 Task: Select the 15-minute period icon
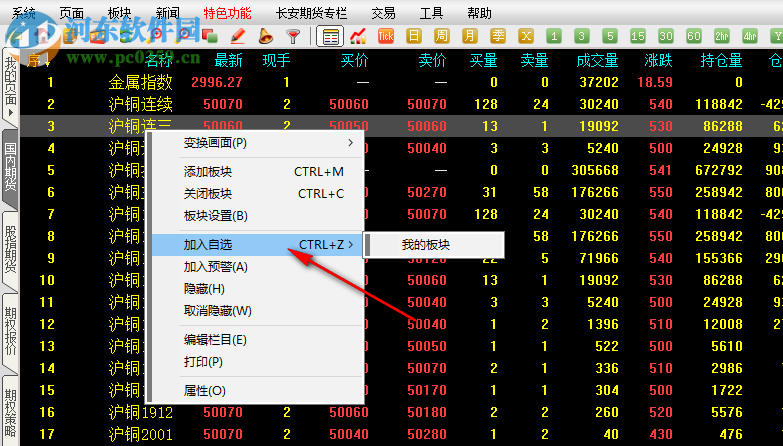click(638, 36)
